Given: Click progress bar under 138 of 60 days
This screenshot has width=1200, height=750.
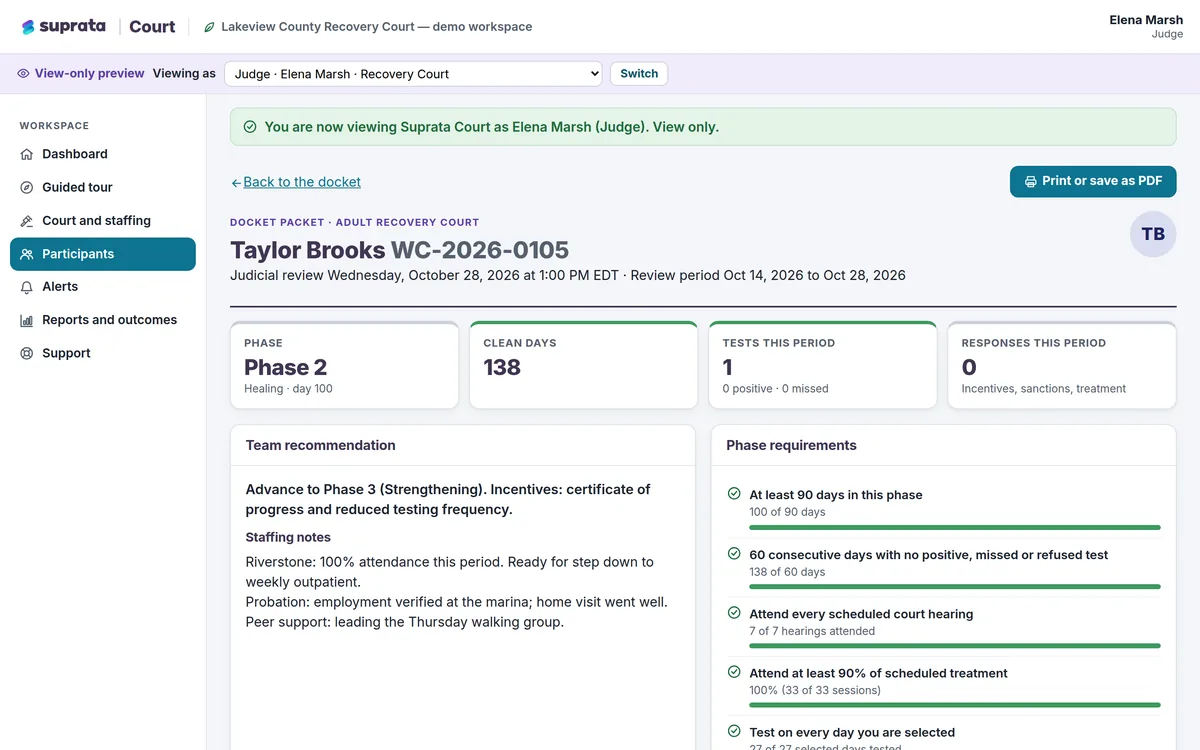Looking at the screenshot, I should (955, 587).
